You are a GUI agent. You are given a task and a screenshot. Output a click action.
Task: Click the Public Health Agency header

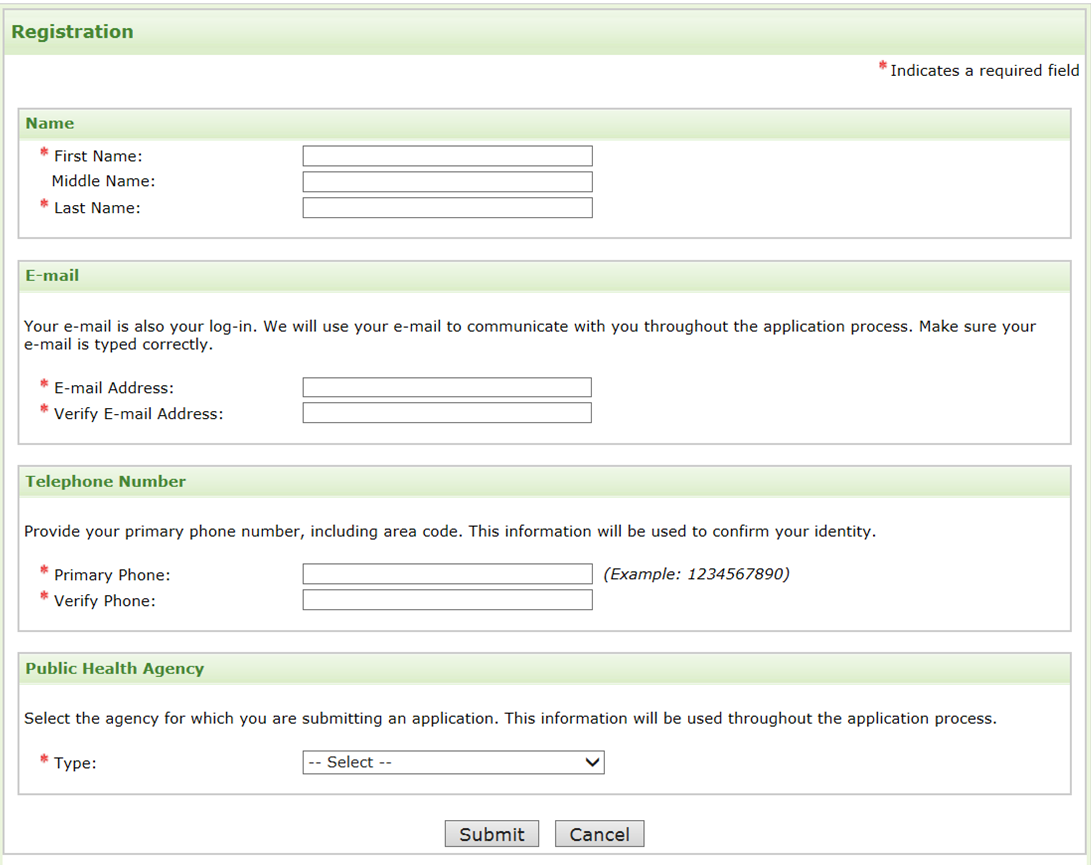click(115, 669)
